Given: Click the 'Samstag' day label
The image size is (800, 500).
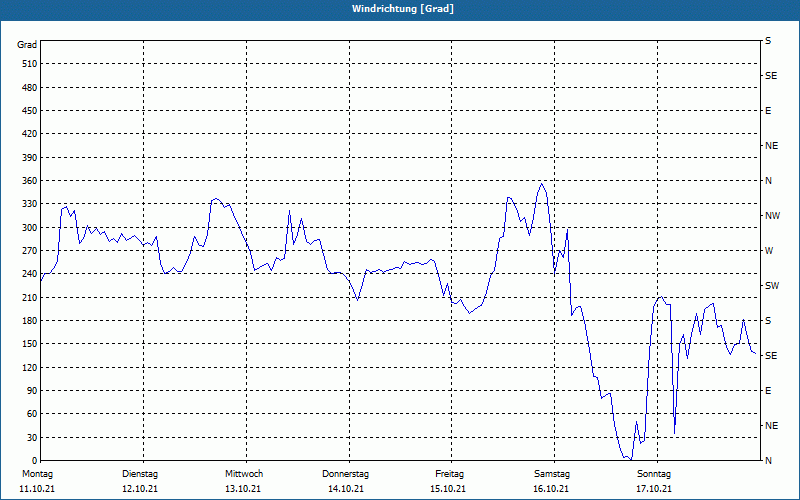Looking at the screenshot, I should tap(552, 474).
